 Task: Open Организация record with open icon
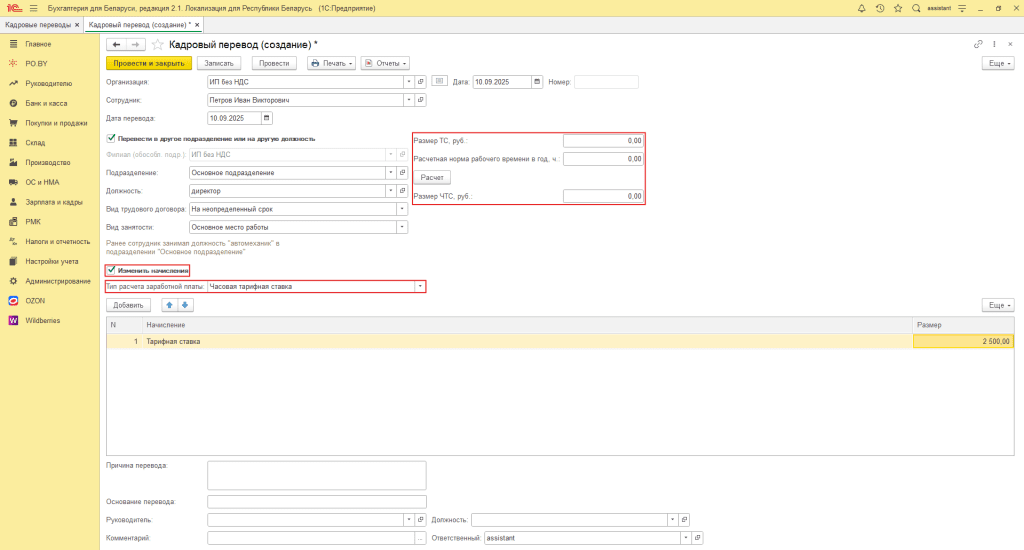point(421,82)
